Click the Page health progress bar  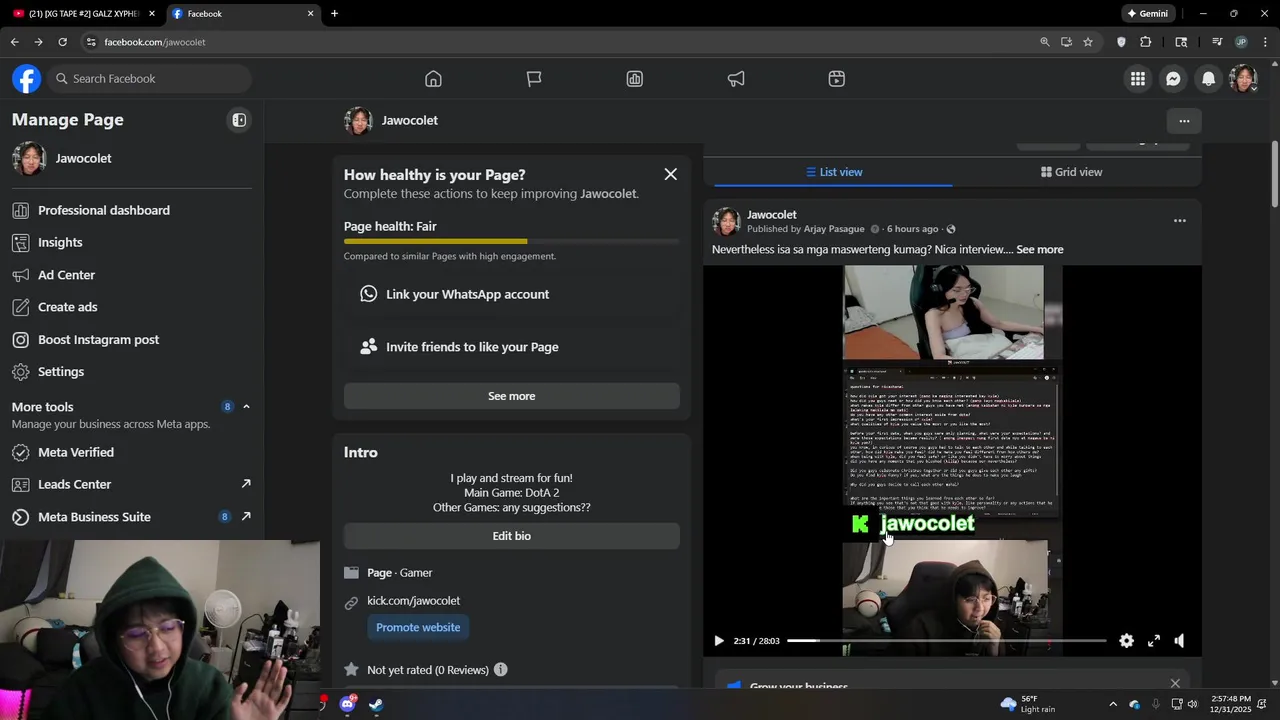pyautogui.click(x=512, y=241)
